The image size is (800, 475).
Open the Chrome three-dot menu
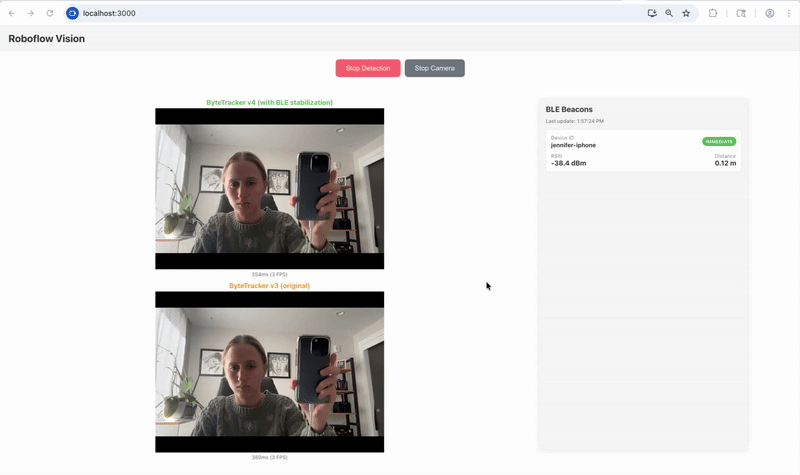click(x=789, y=13)
